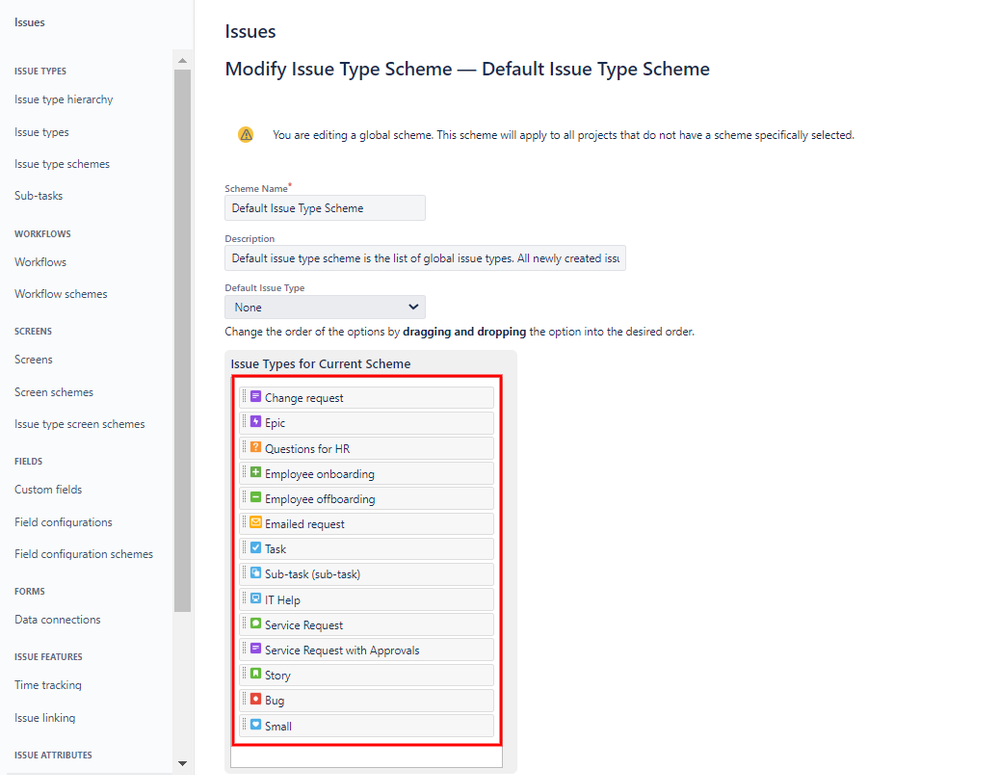
Task: Grab the drag handle for Questions for HR
Action: click(x=244, y=447)
